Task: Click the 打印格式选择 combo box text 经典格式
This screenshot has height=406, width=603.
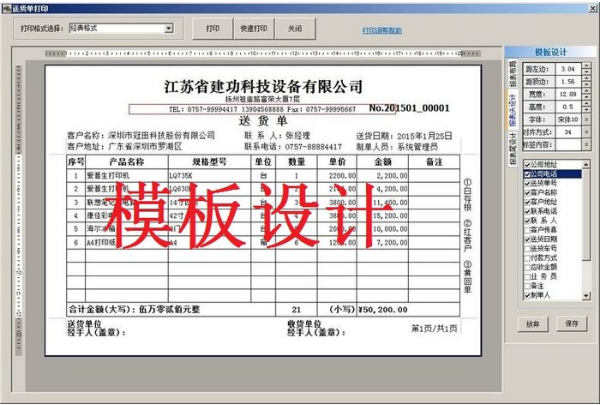Action: click(x=117, y=28)
